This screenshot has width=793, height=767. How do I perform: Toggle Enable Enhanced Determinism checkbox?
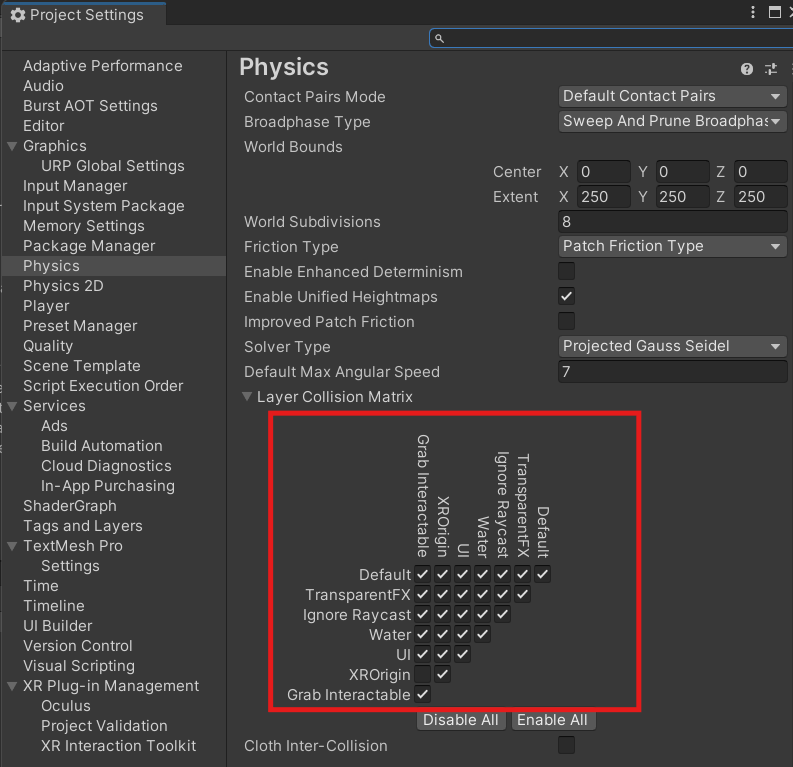(566, 271)
